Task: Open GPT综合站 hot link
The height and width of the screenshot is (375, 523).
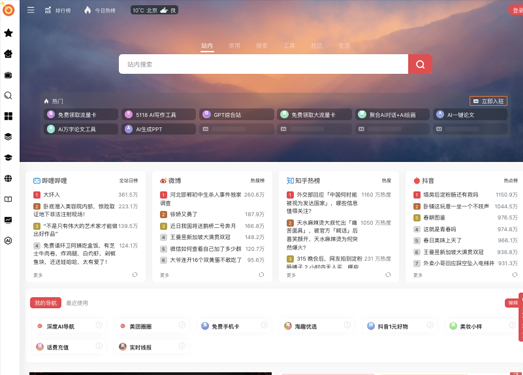Action: point(236,115)
